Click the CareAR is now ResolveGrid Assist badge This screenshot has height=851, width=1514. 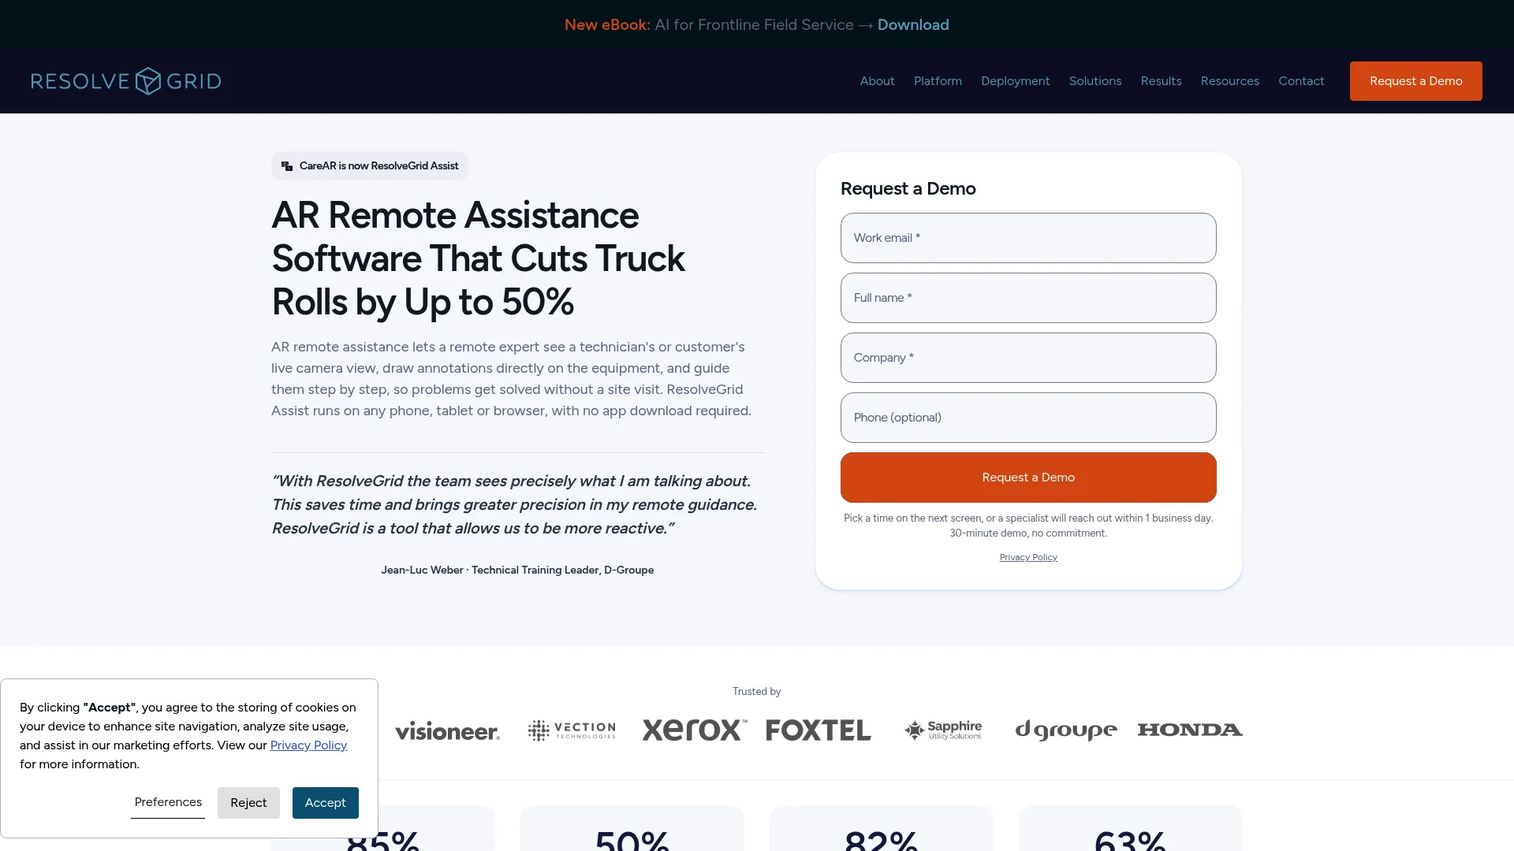(x=370, y=166)
